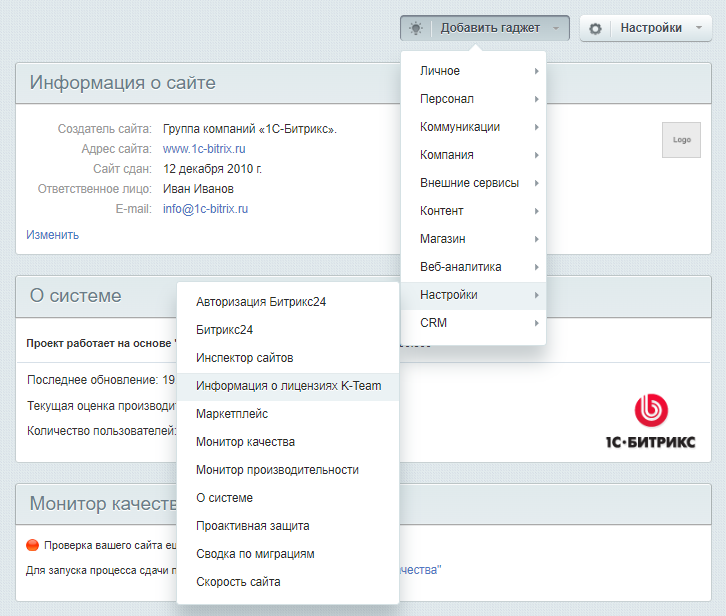Add О системе gadget from submenu
726x616 pixels.
(x=288, y=498)
